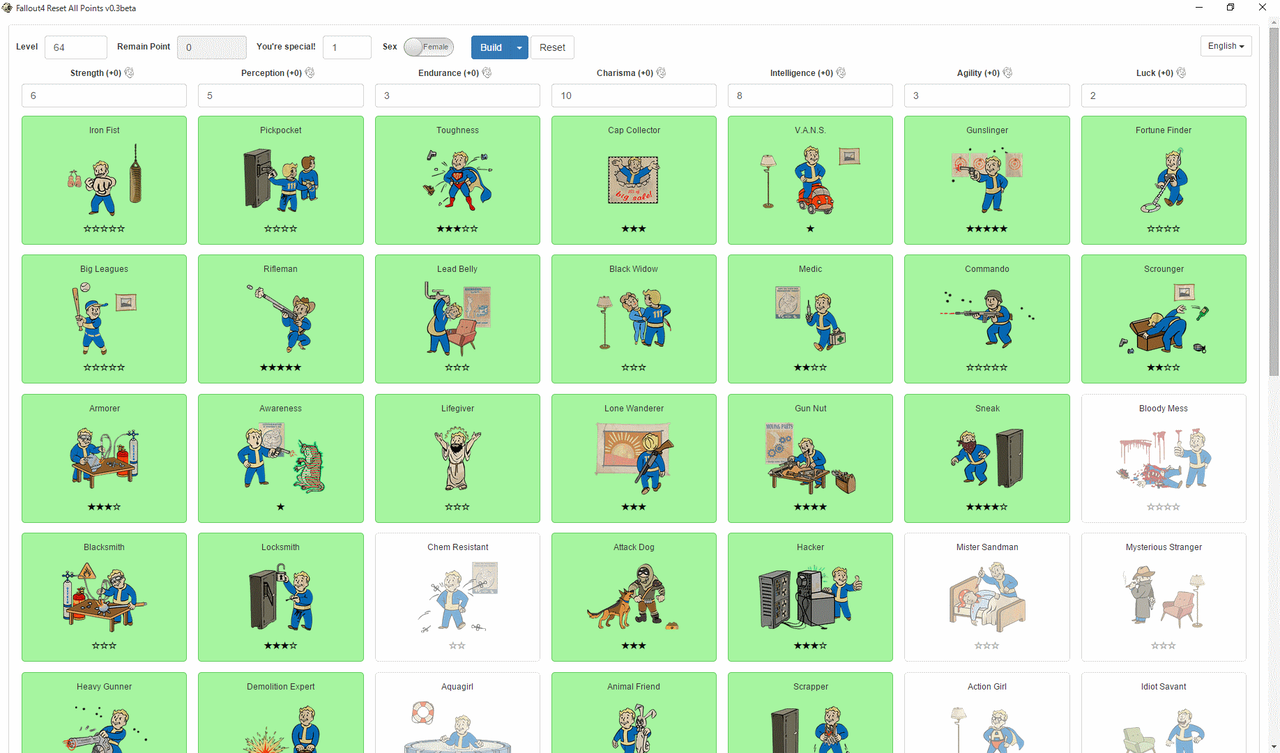Click the small icon beside the Strength label
1280x753 pixels.
(x=129, y=73)
